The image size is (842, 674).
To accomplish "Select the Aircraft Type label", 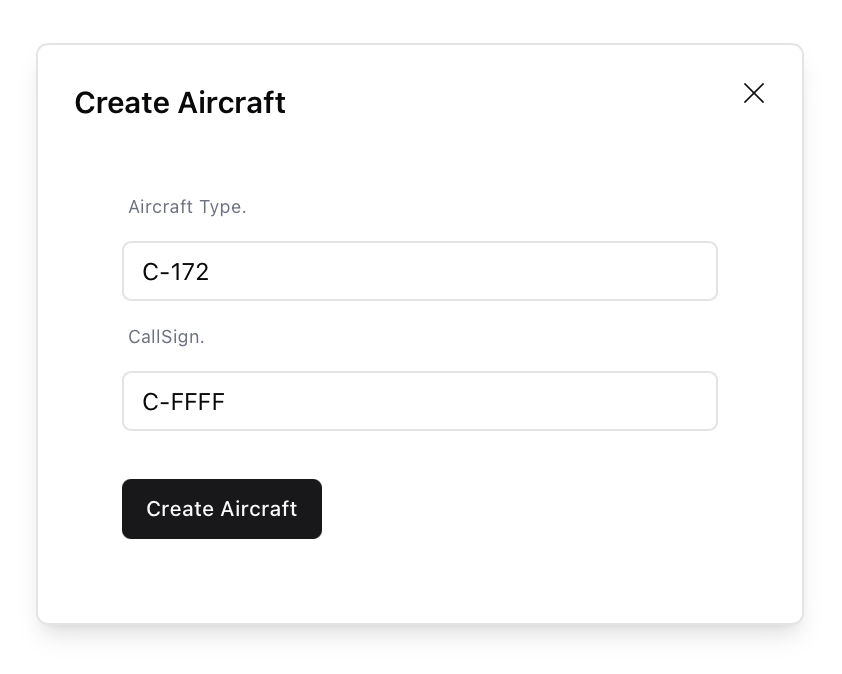I will pos(187,207).
